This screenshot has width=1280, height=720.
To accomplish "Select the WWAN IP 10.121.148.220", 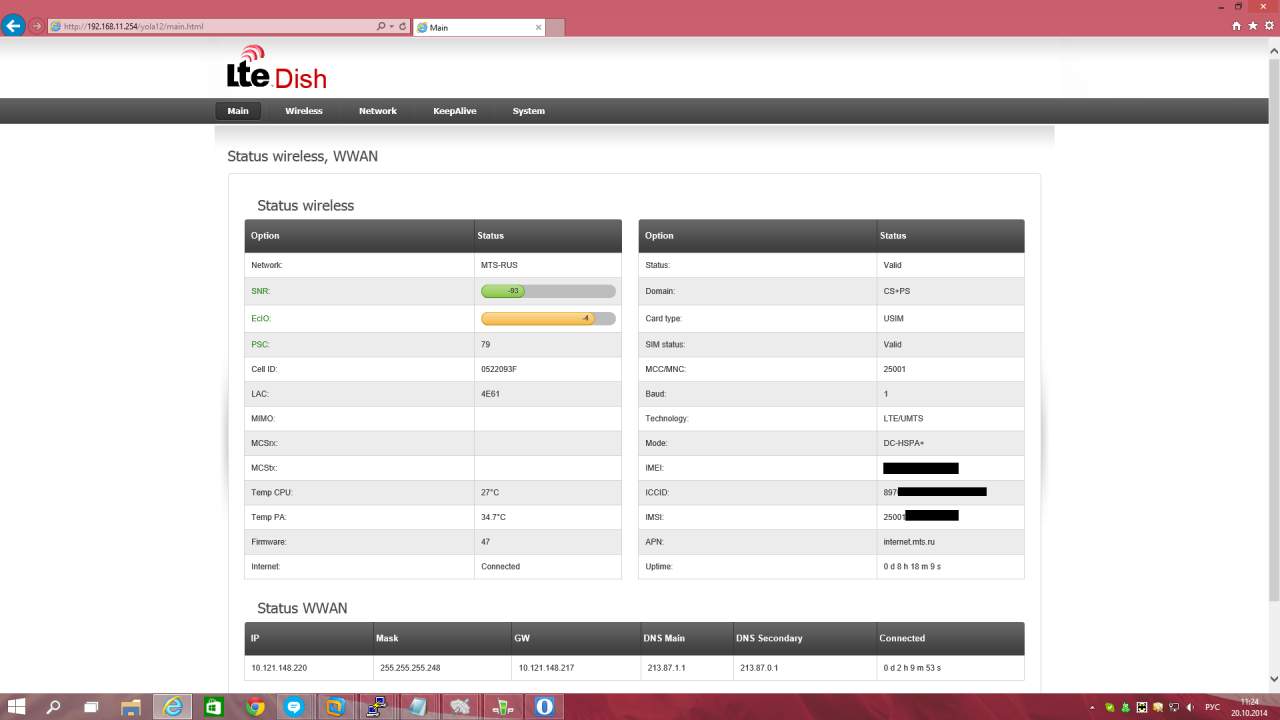I will pos(279,668).
